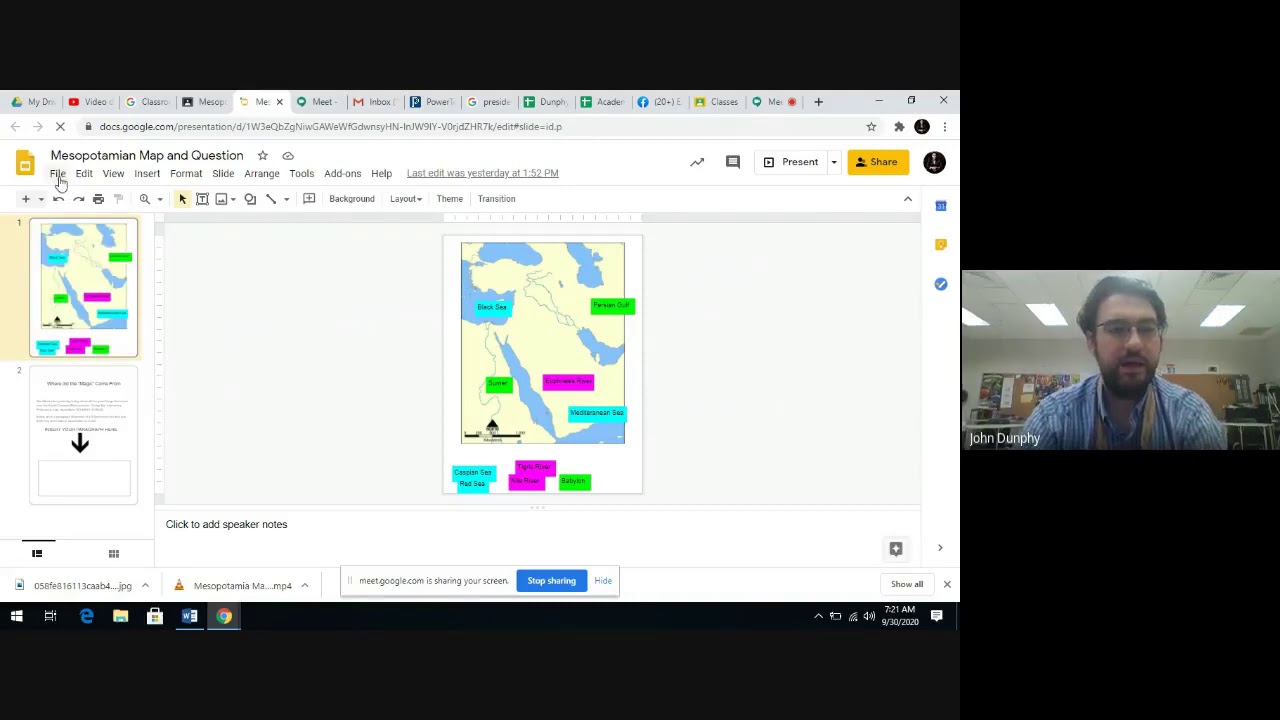Expand the line type dropdown
This screenshot has width=1280, height=720.
click(x=286, y=199)
